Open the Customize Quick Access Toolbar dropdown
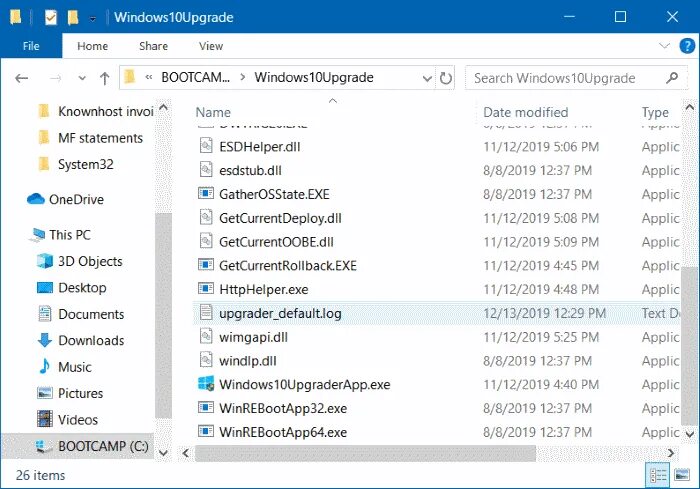This screenshot has height=489, width=700. click(92, 19)
